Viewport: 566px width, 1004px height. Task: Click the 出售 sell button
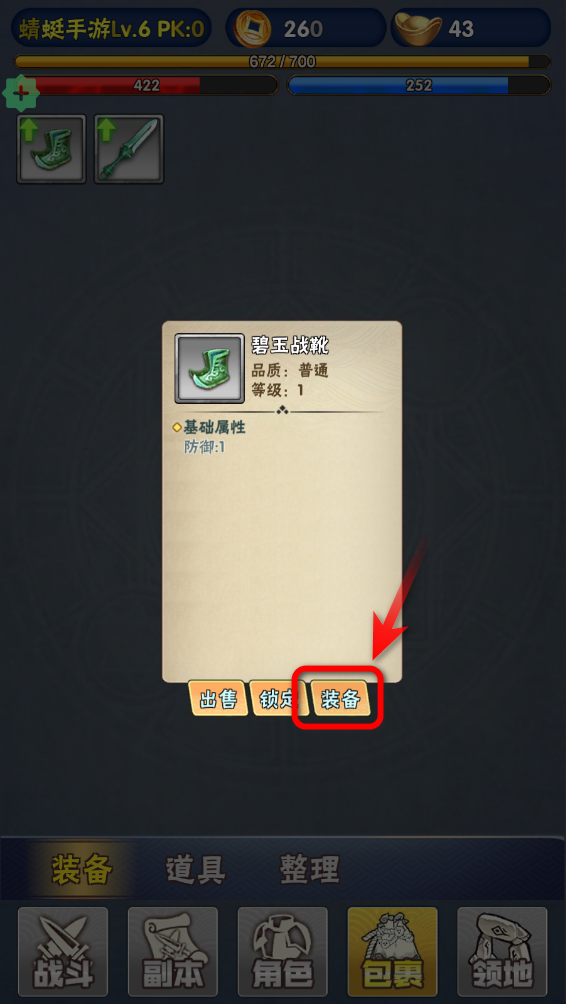[218, 699]
